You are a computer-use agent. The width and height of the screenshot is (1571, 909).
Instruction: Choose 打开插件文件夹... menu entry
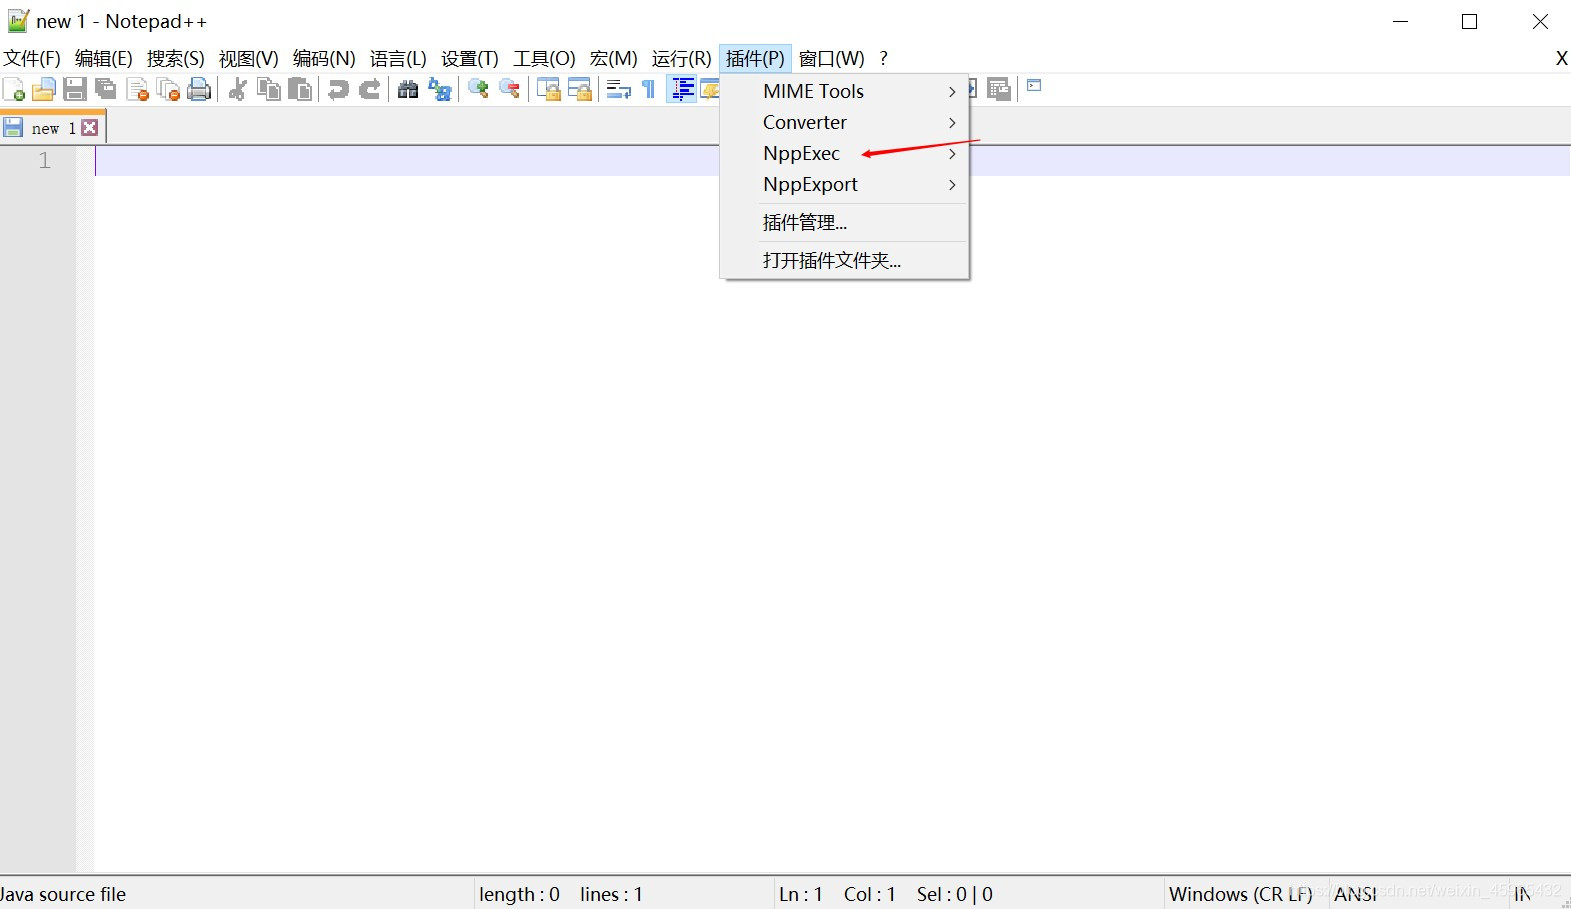(x=844, y=260)
